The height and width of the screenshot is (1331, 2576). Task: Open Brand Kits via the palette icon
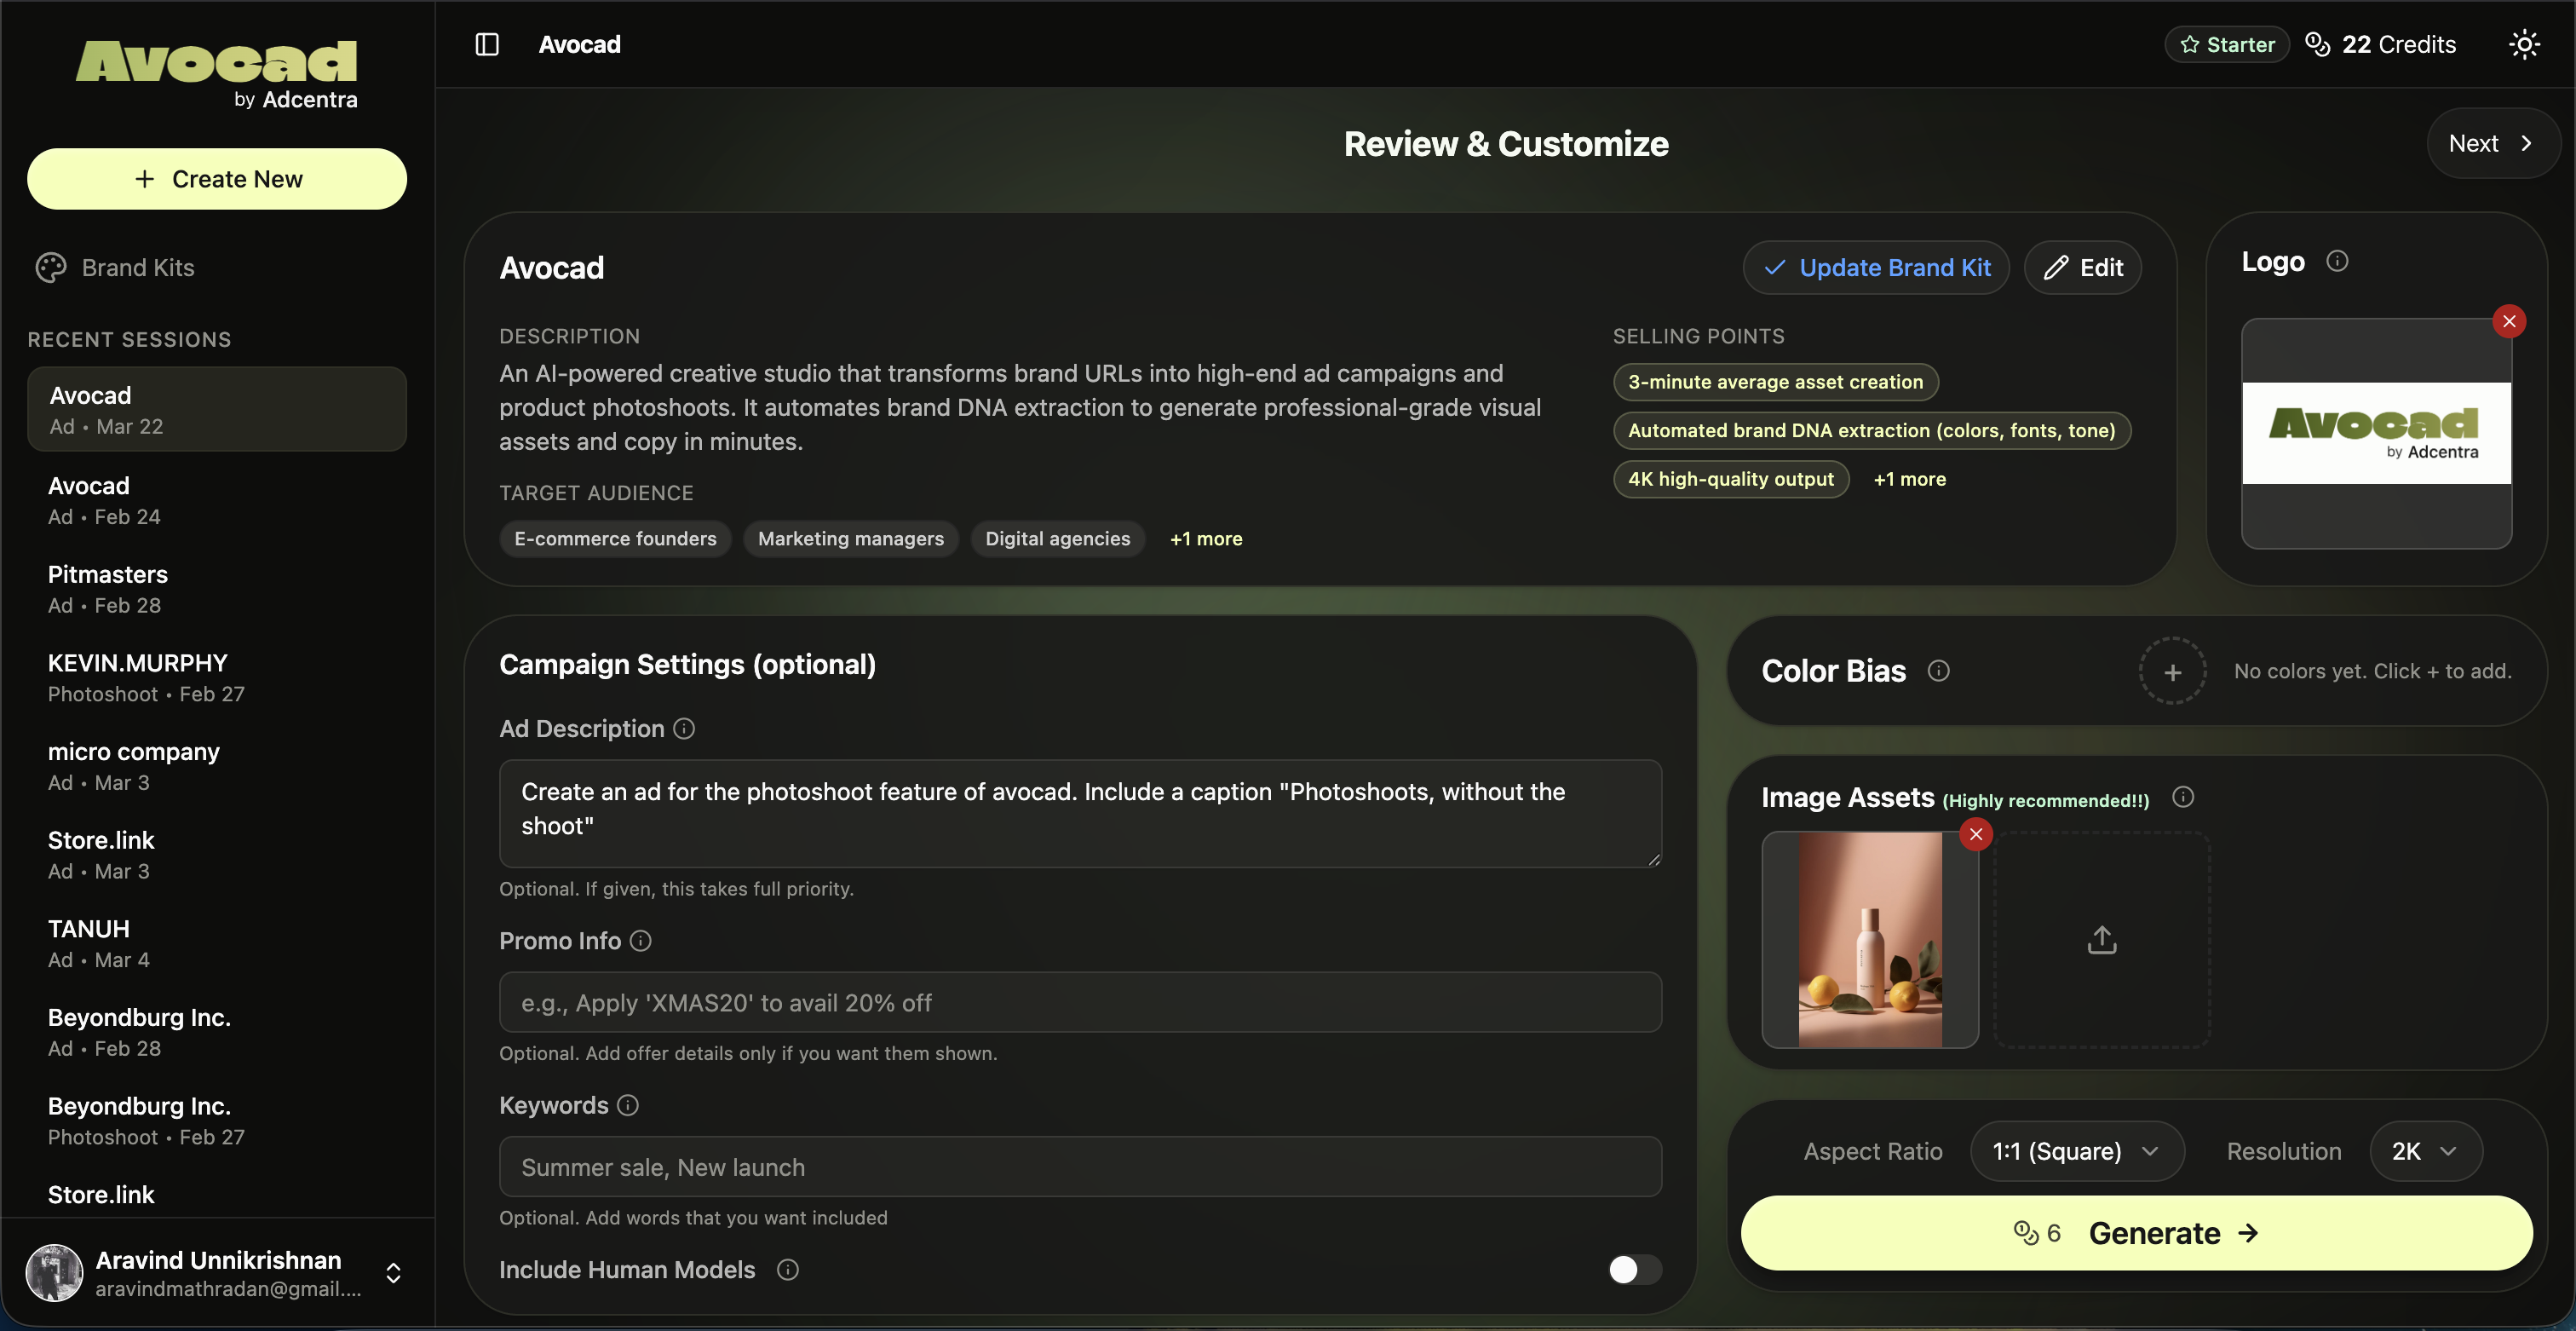coord(51,267)
